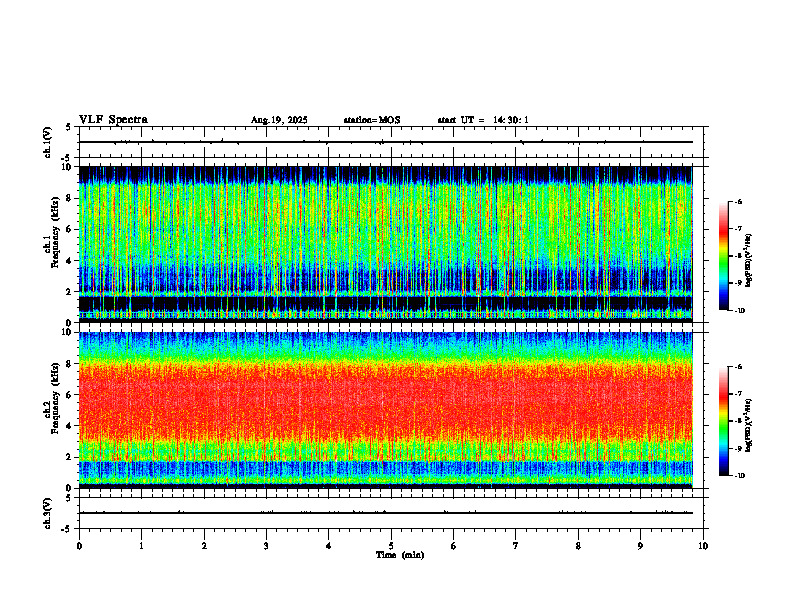
Task: Click ch.1(V) axis "5" upper tick label
Action: [x=69, y=127]
